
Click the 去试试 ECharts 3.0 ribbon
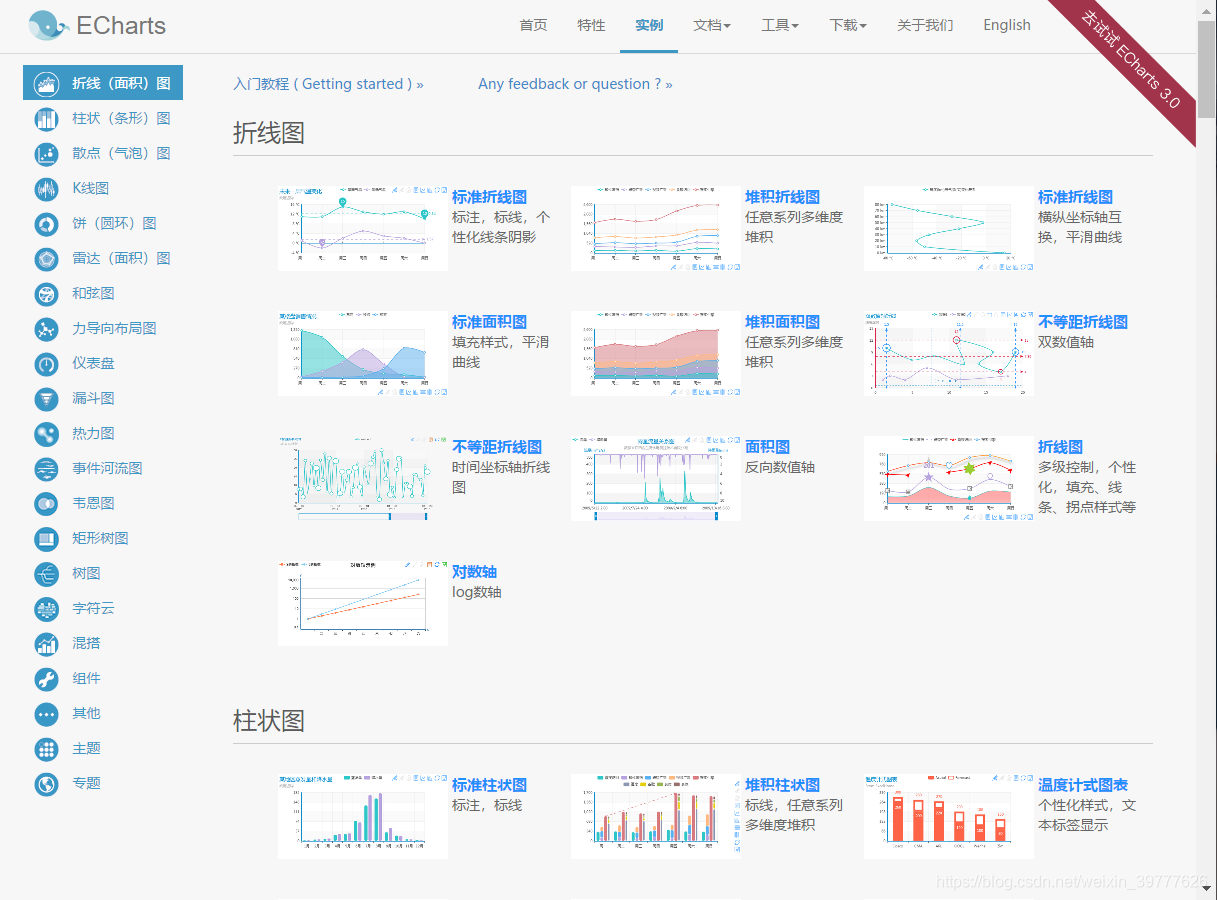tap(1130, 60)
